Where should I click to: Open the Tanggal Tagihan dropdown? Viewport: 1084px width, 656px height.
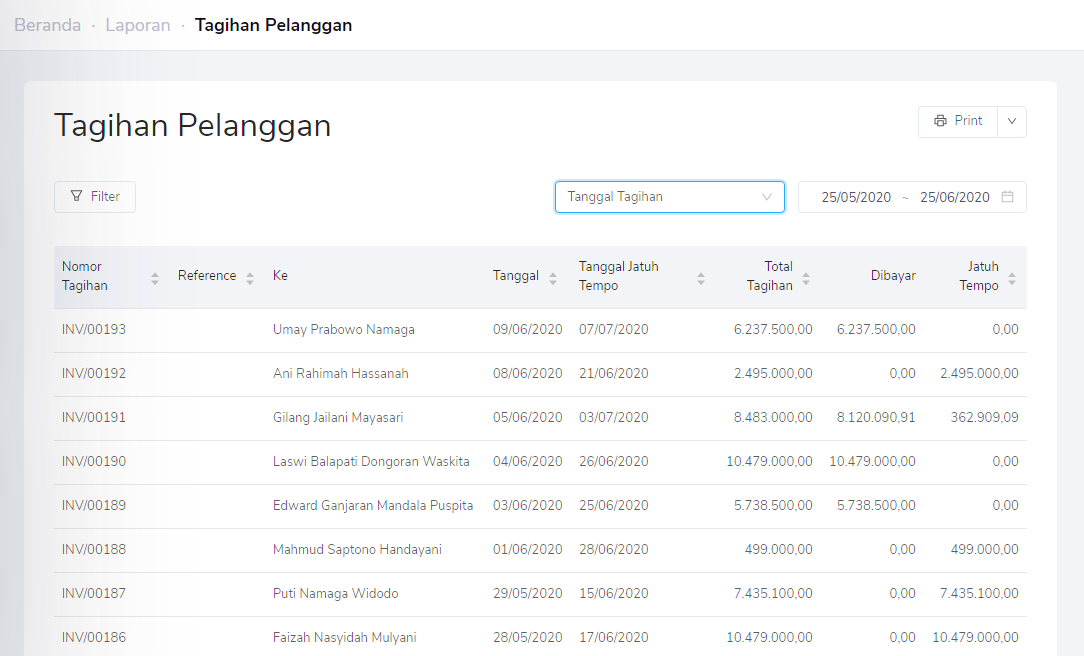point(669,196)
